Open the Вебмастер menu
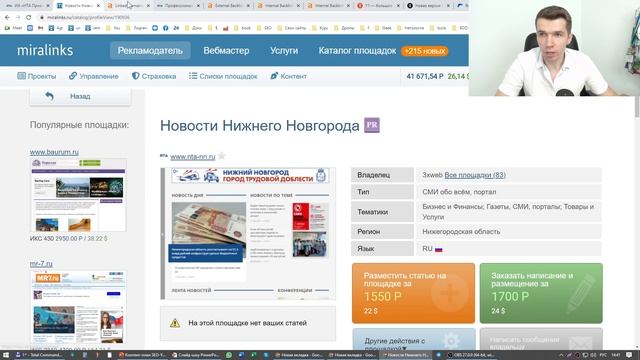The image size is (640, 360). pos(226,51)
